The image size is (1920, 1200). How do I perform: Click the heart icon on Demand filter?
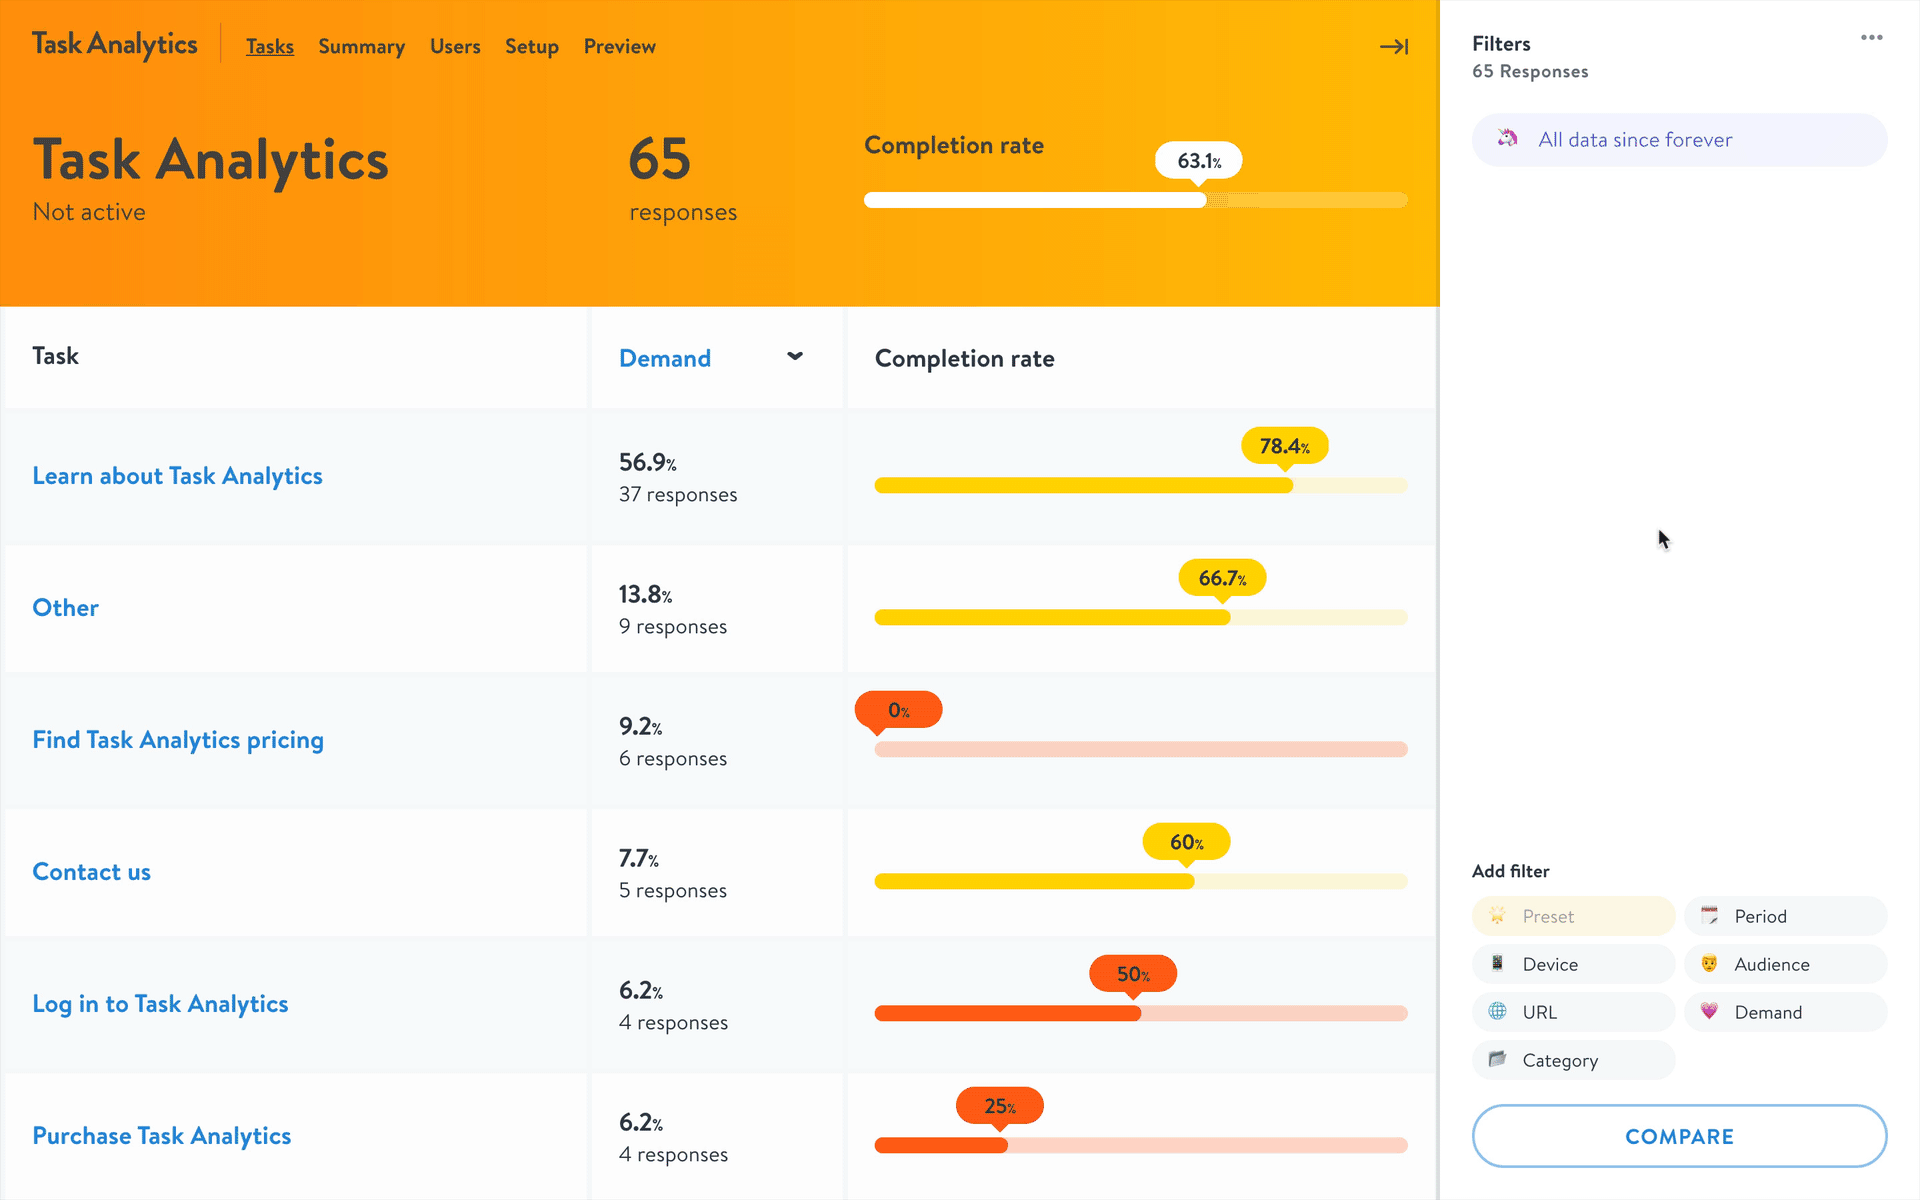click(x=1709, y=1011)
